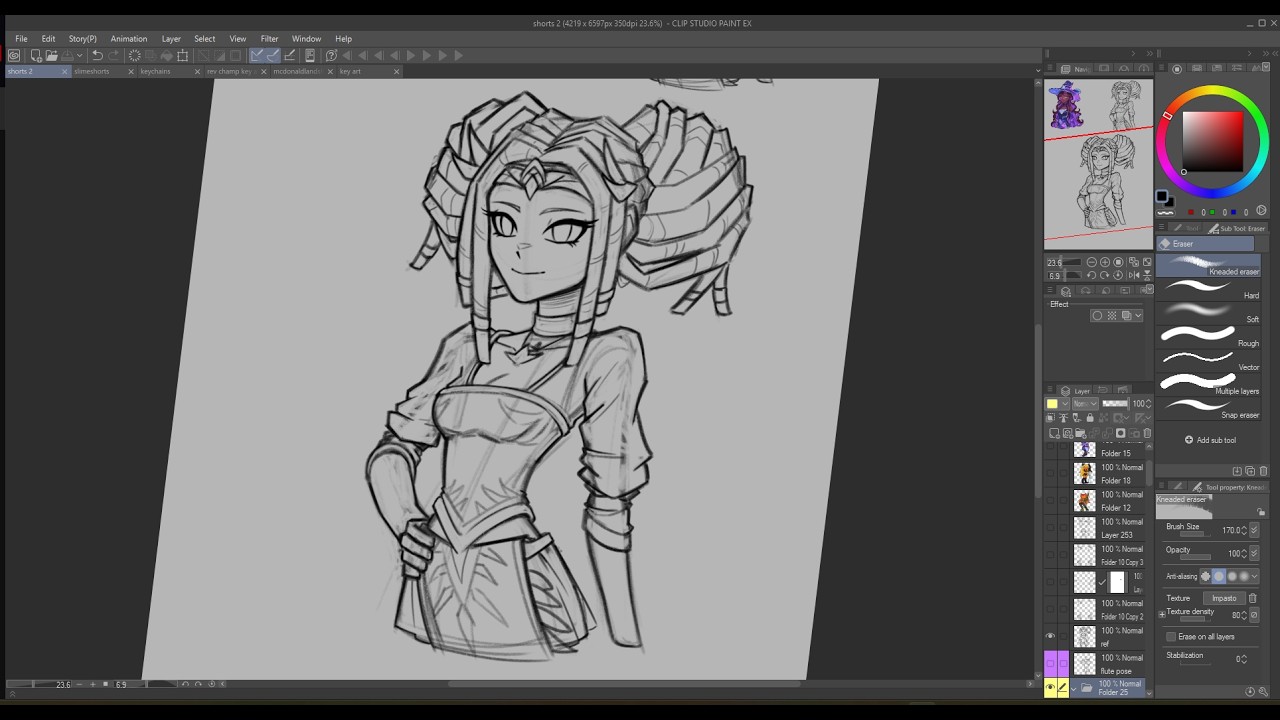Toggle Lock Layer icon in Layer panel

pyautogui.click(x=1090, y=418)
